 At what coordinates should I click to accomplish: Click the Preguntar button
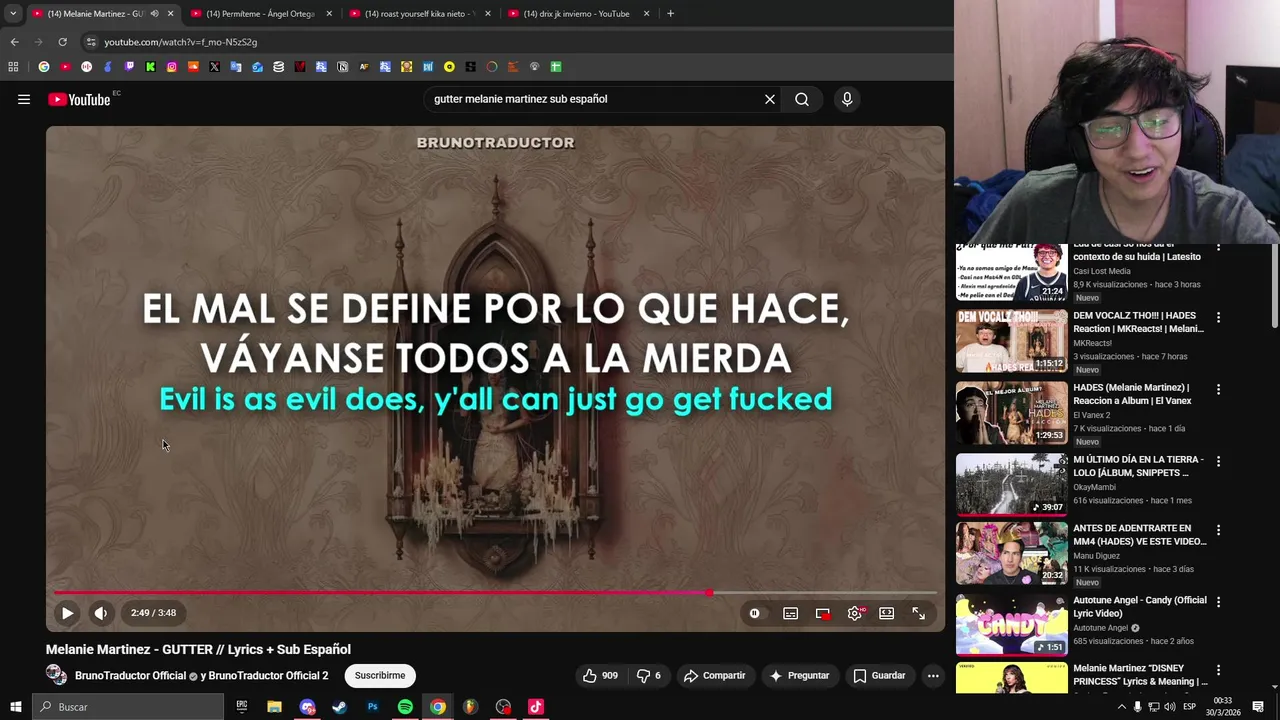[799, 676]
